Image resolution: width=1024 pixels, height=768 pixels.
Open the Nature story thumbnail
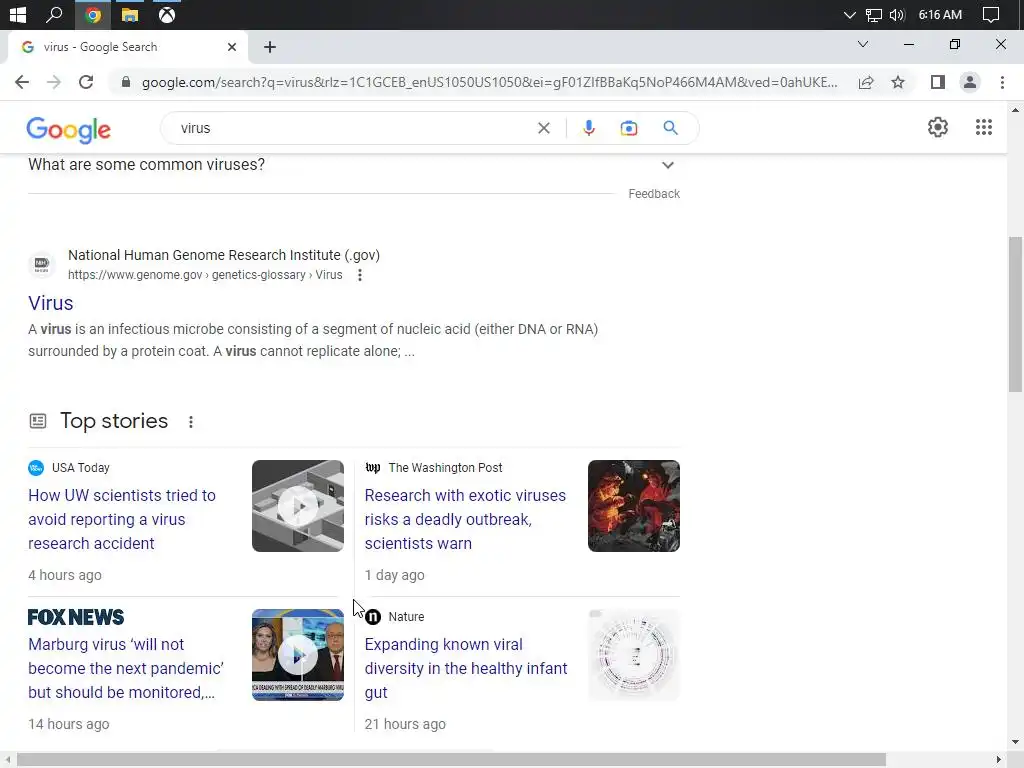click(633, 655)
